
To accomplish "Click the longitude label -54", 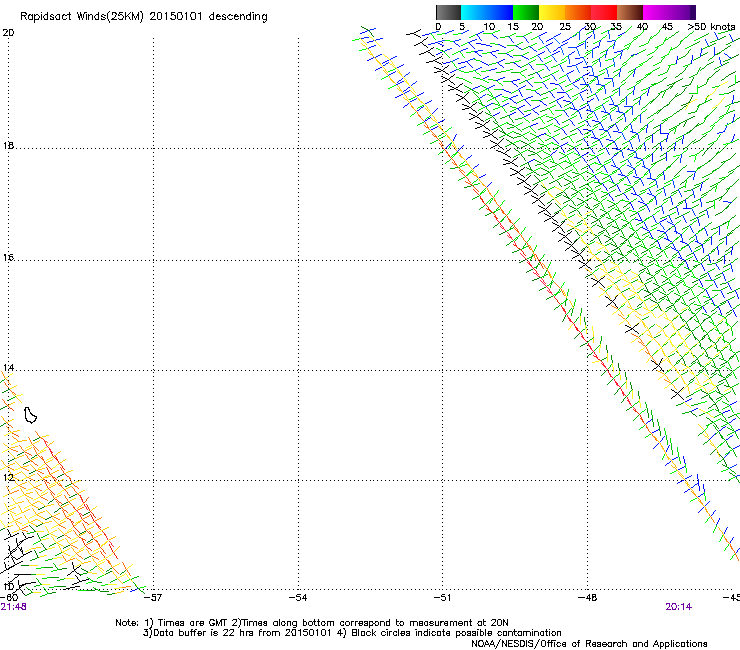I will (x=298, y=597).
